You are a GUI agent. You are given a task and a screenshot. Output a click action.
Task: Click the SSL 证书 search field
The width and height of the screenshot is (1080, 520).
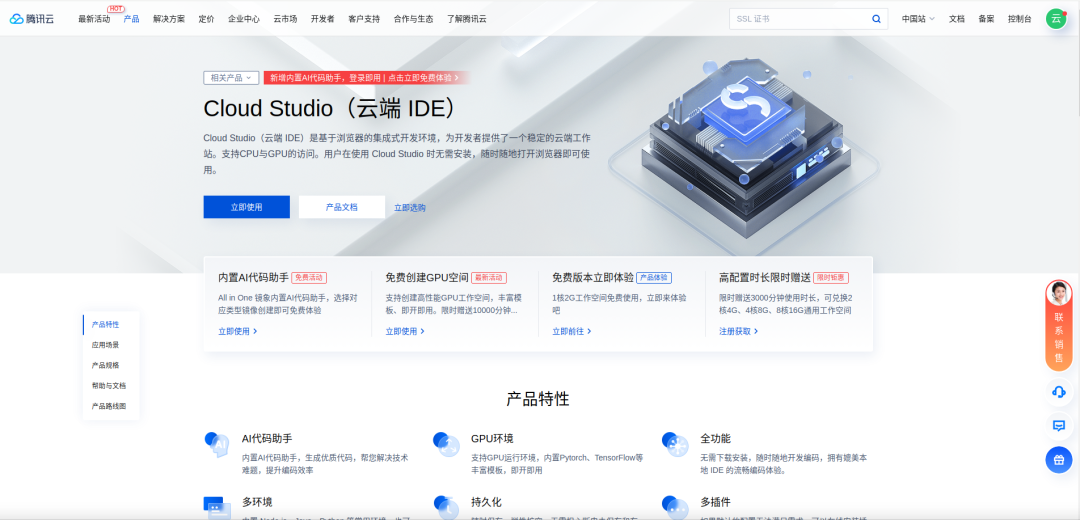[799, 19]
